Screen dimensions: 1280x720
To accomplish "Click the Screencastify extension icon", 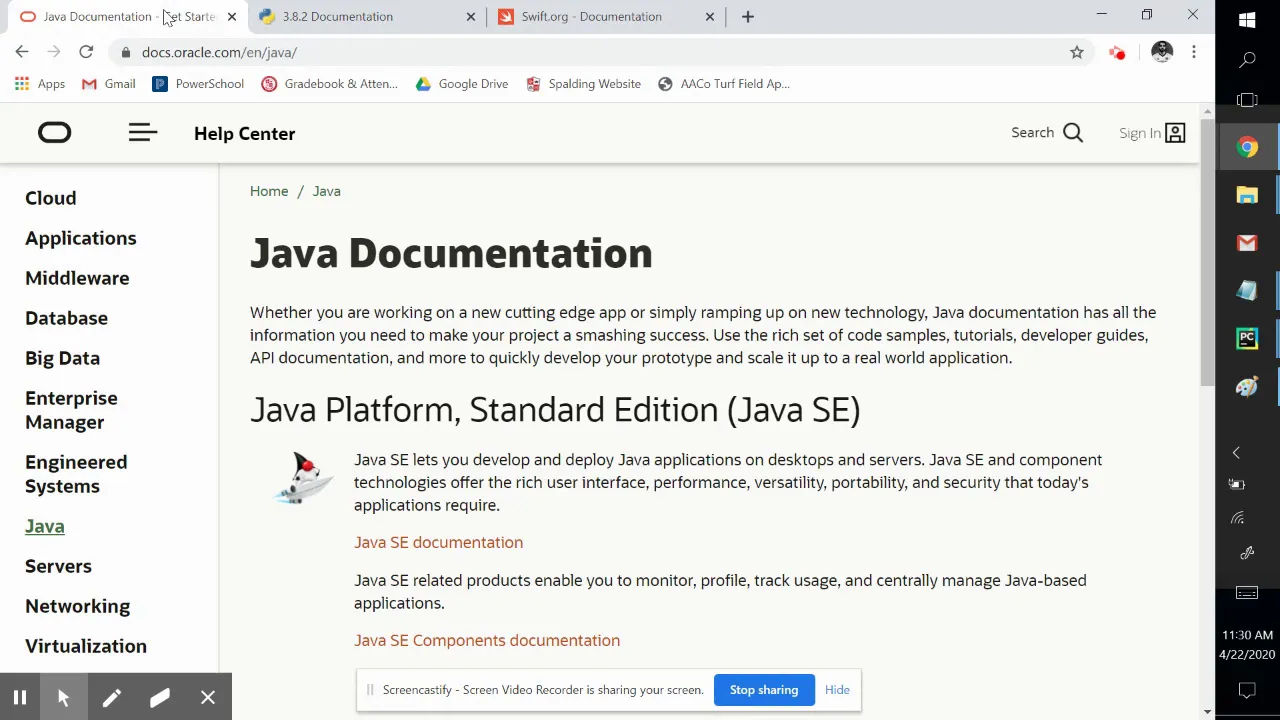I will (x=1117, y=52).
